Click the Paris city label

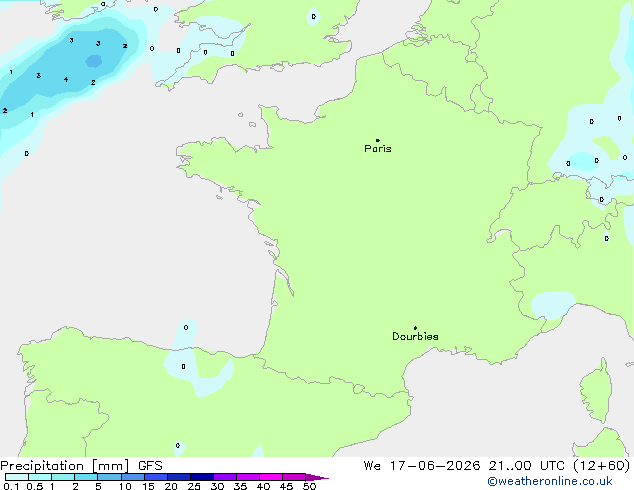pyautogui.click(x=378, y=149)
